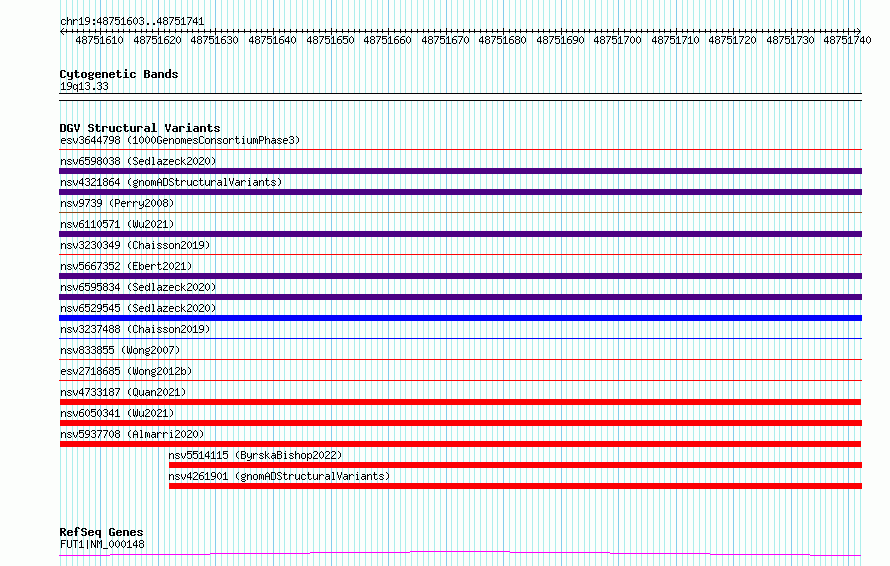This screenshot has height=566, width=890.
Task: Open nsv6529545 Sedlazeck2020 variant
Action: (138, 308)
